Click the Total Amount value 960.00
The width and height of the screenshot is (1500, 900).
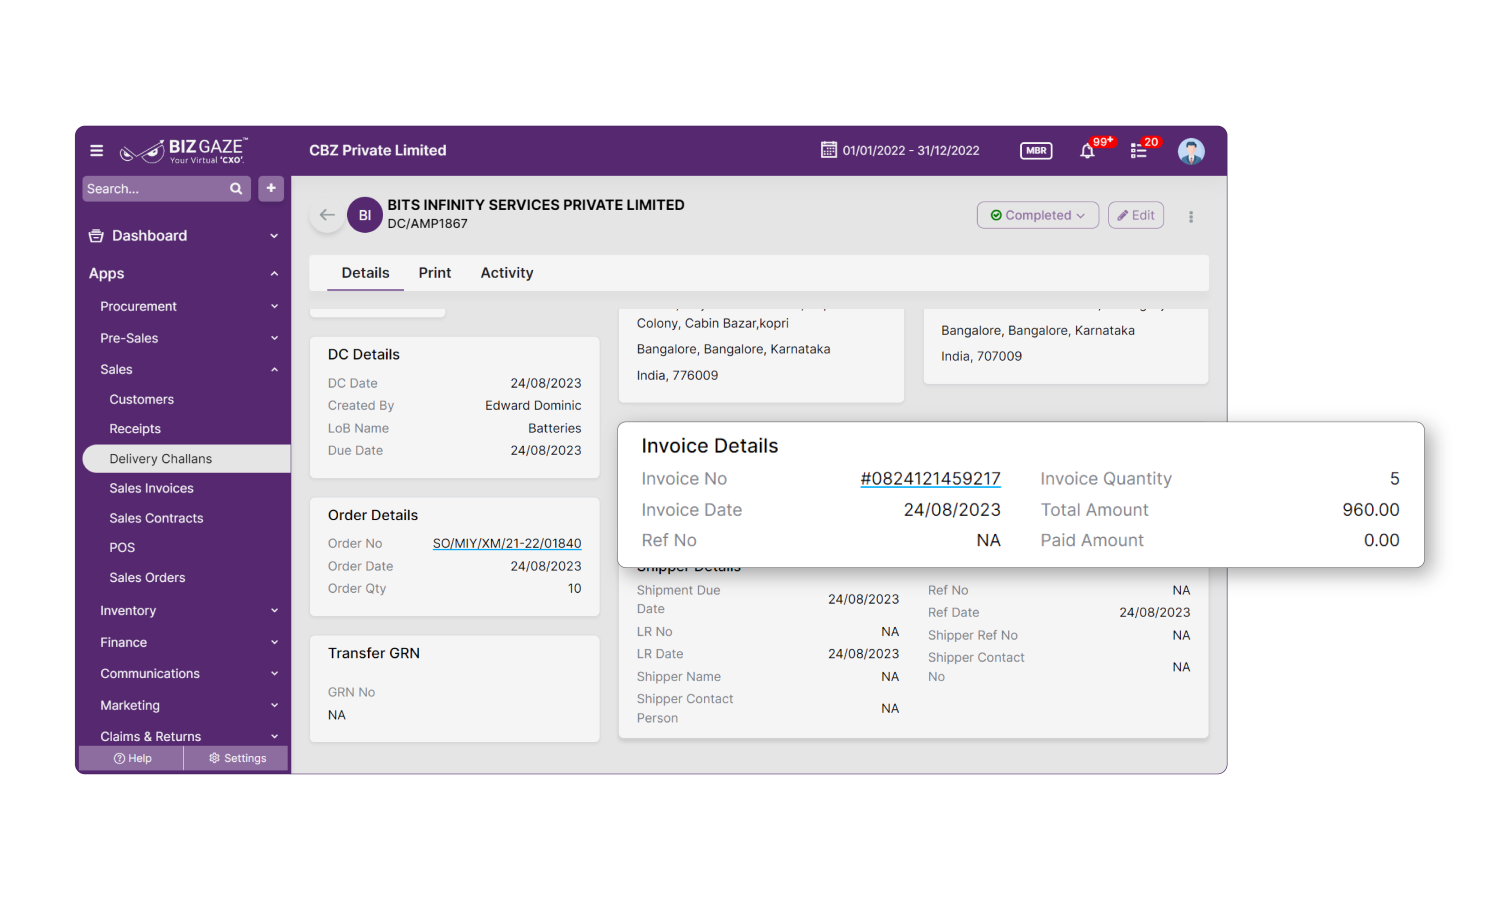click(1371, 510)
